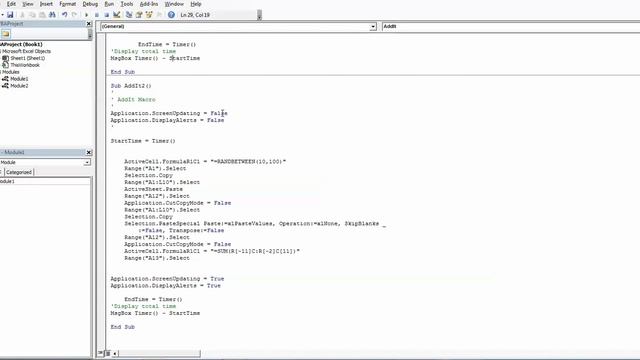The height and width of the screenshot is (360, 640).
Task: Click the Sheet1 worksheet icon
Action: tap(5, 58)
